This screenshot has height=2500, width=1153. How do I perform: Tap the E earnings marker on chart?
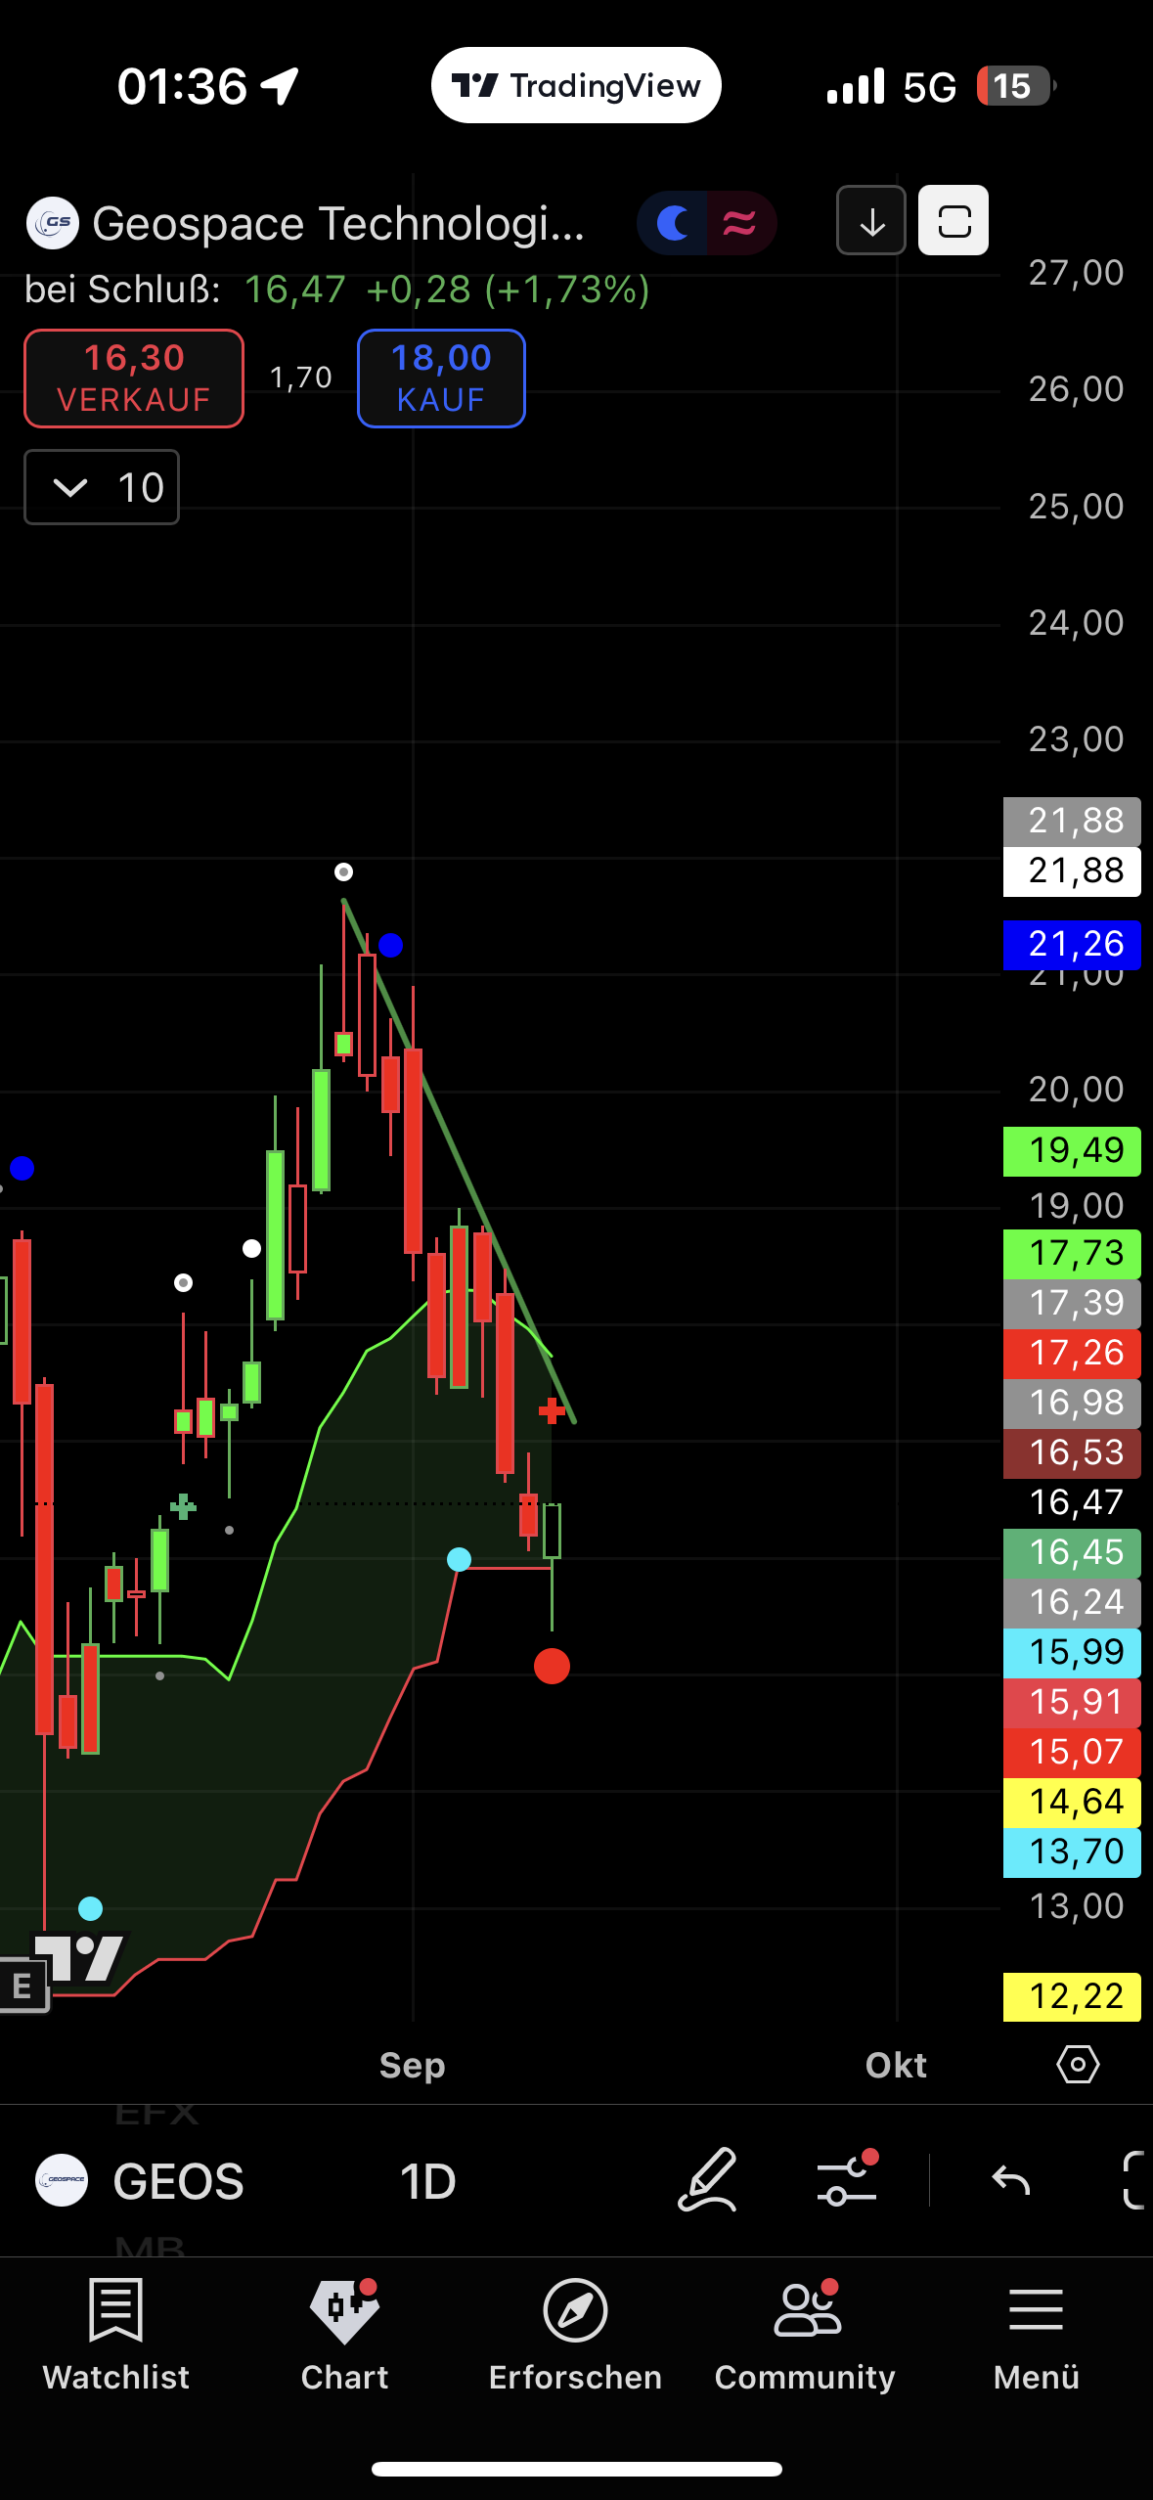click(x=22, y=1986)
